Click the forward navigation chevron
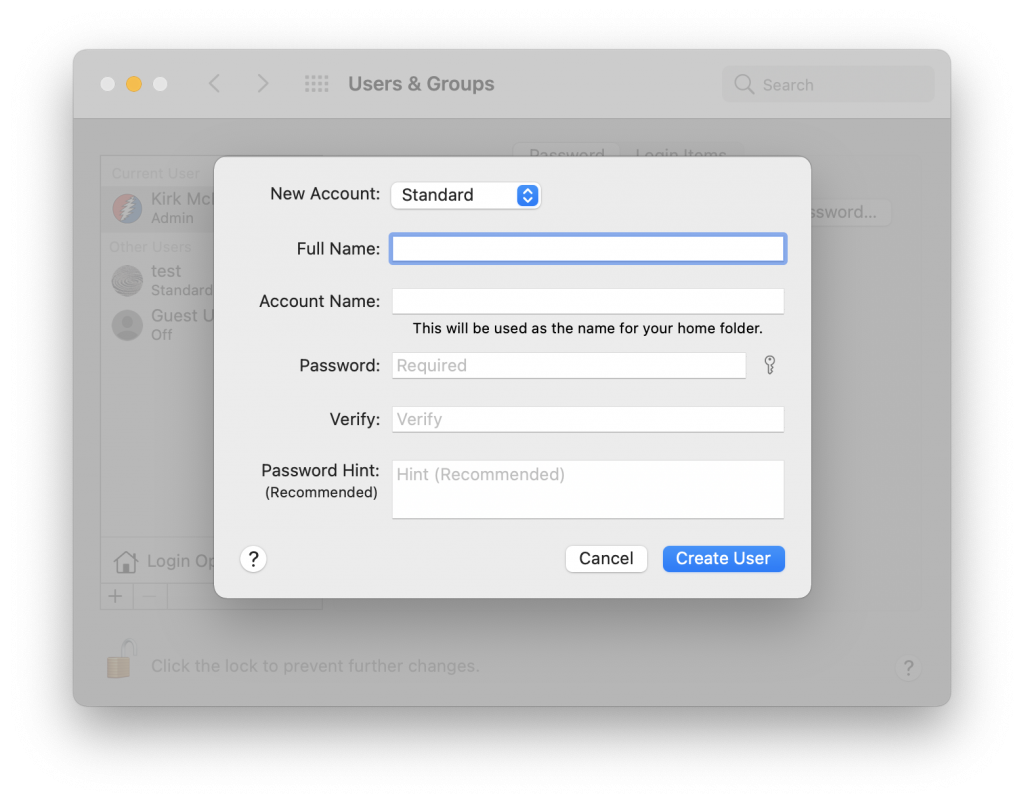This screenshot has width=1024, height=803. (263, 84)
